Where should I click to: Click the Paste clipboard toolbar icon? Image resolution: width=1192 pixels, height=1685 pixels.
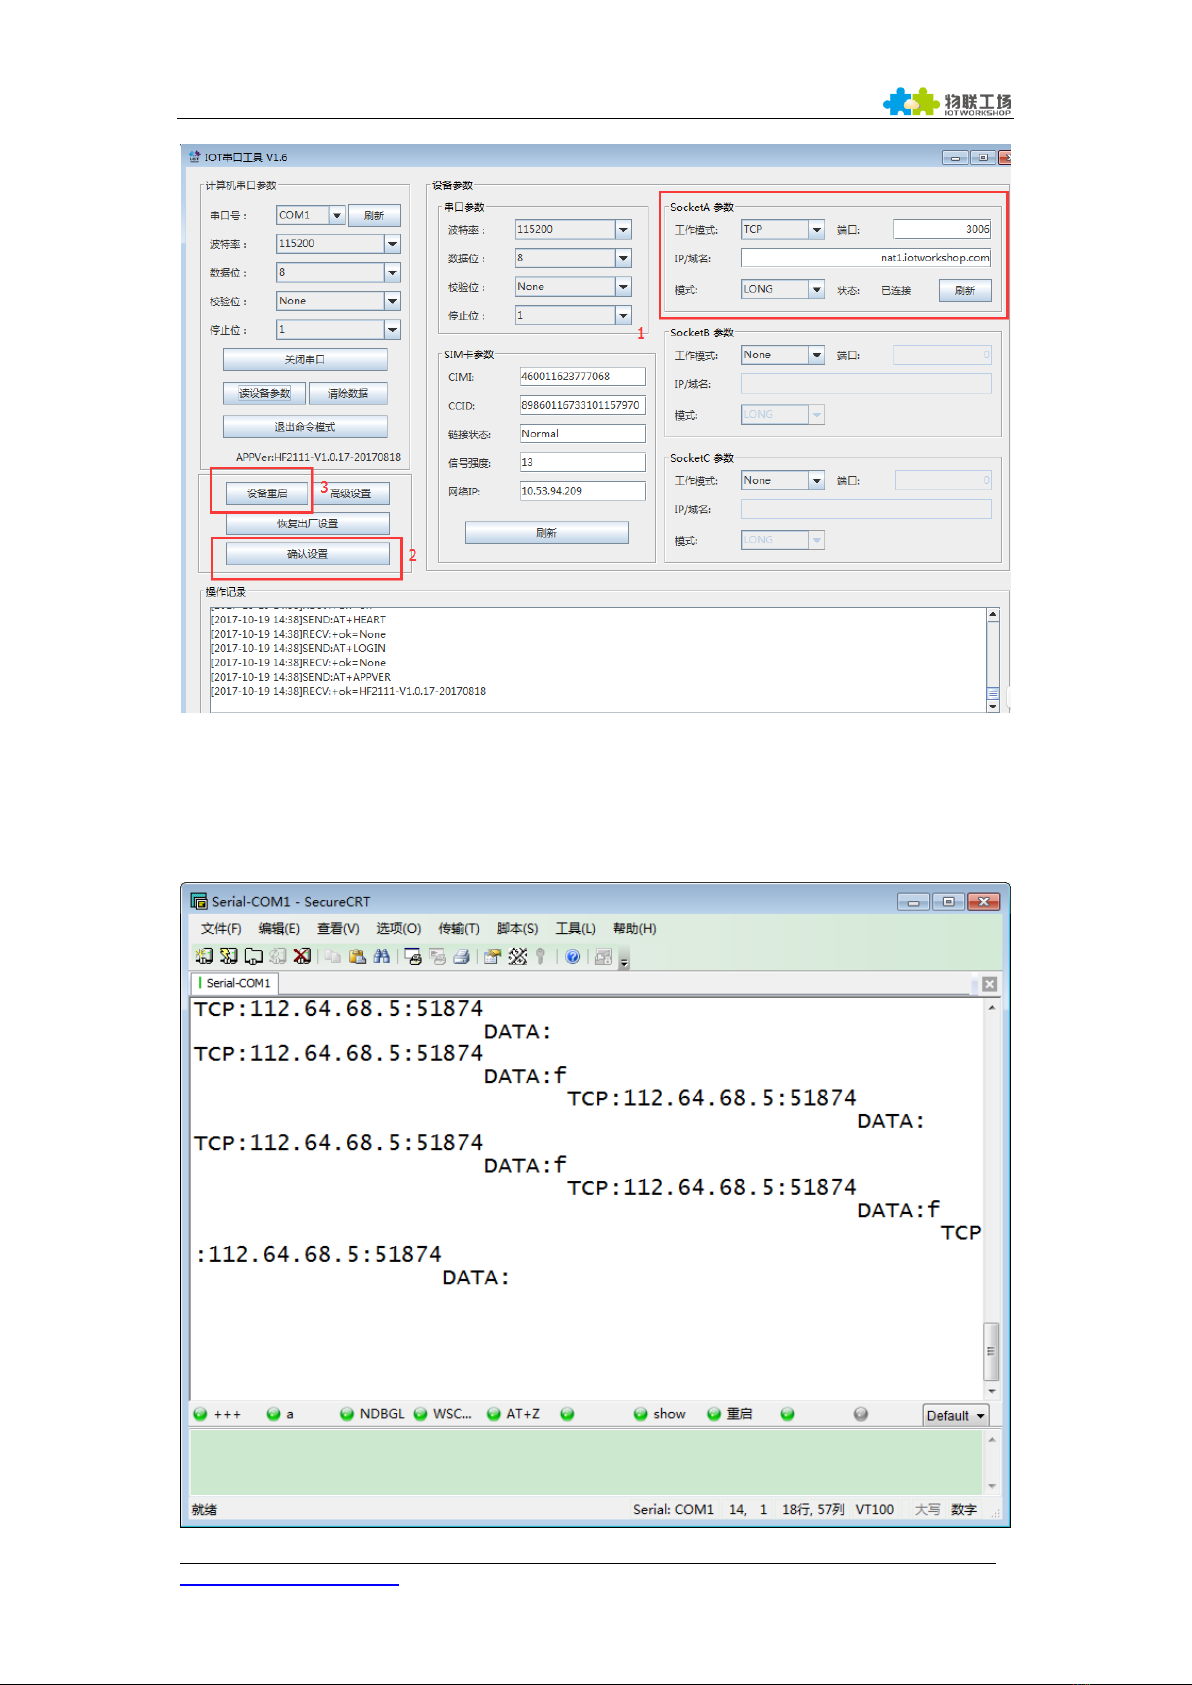(x=357, y=956)
